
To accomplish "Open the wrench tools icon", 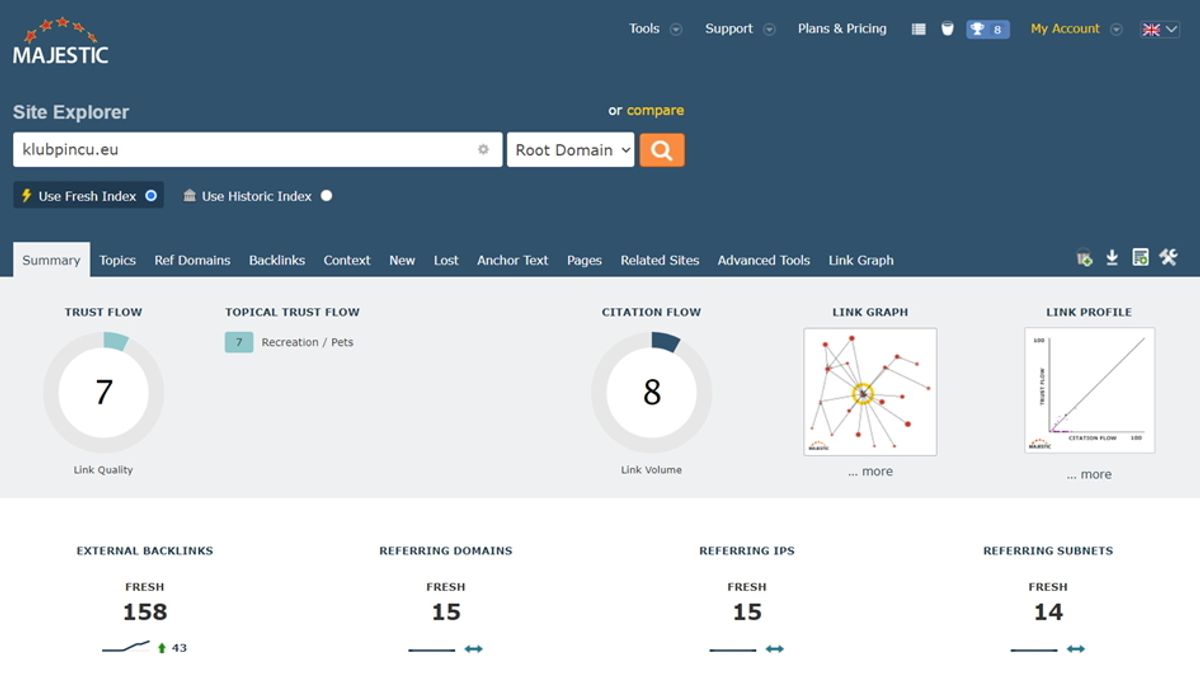I will pos(1168,257).
